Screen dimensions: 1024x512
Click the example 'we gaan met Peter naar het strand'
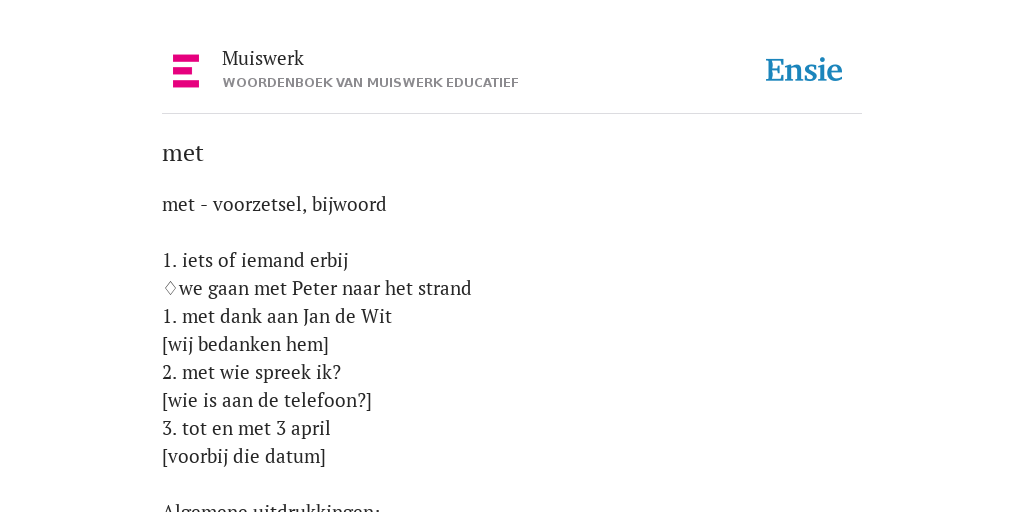(325, 289)
